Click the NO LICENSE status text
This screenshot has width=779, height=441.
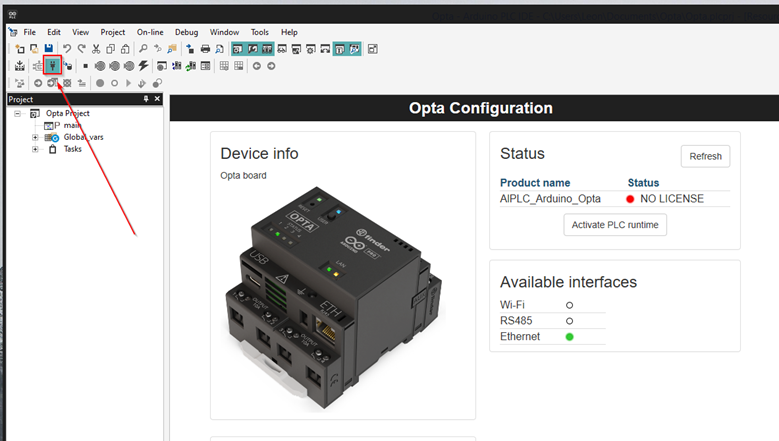tap(672, 199)
